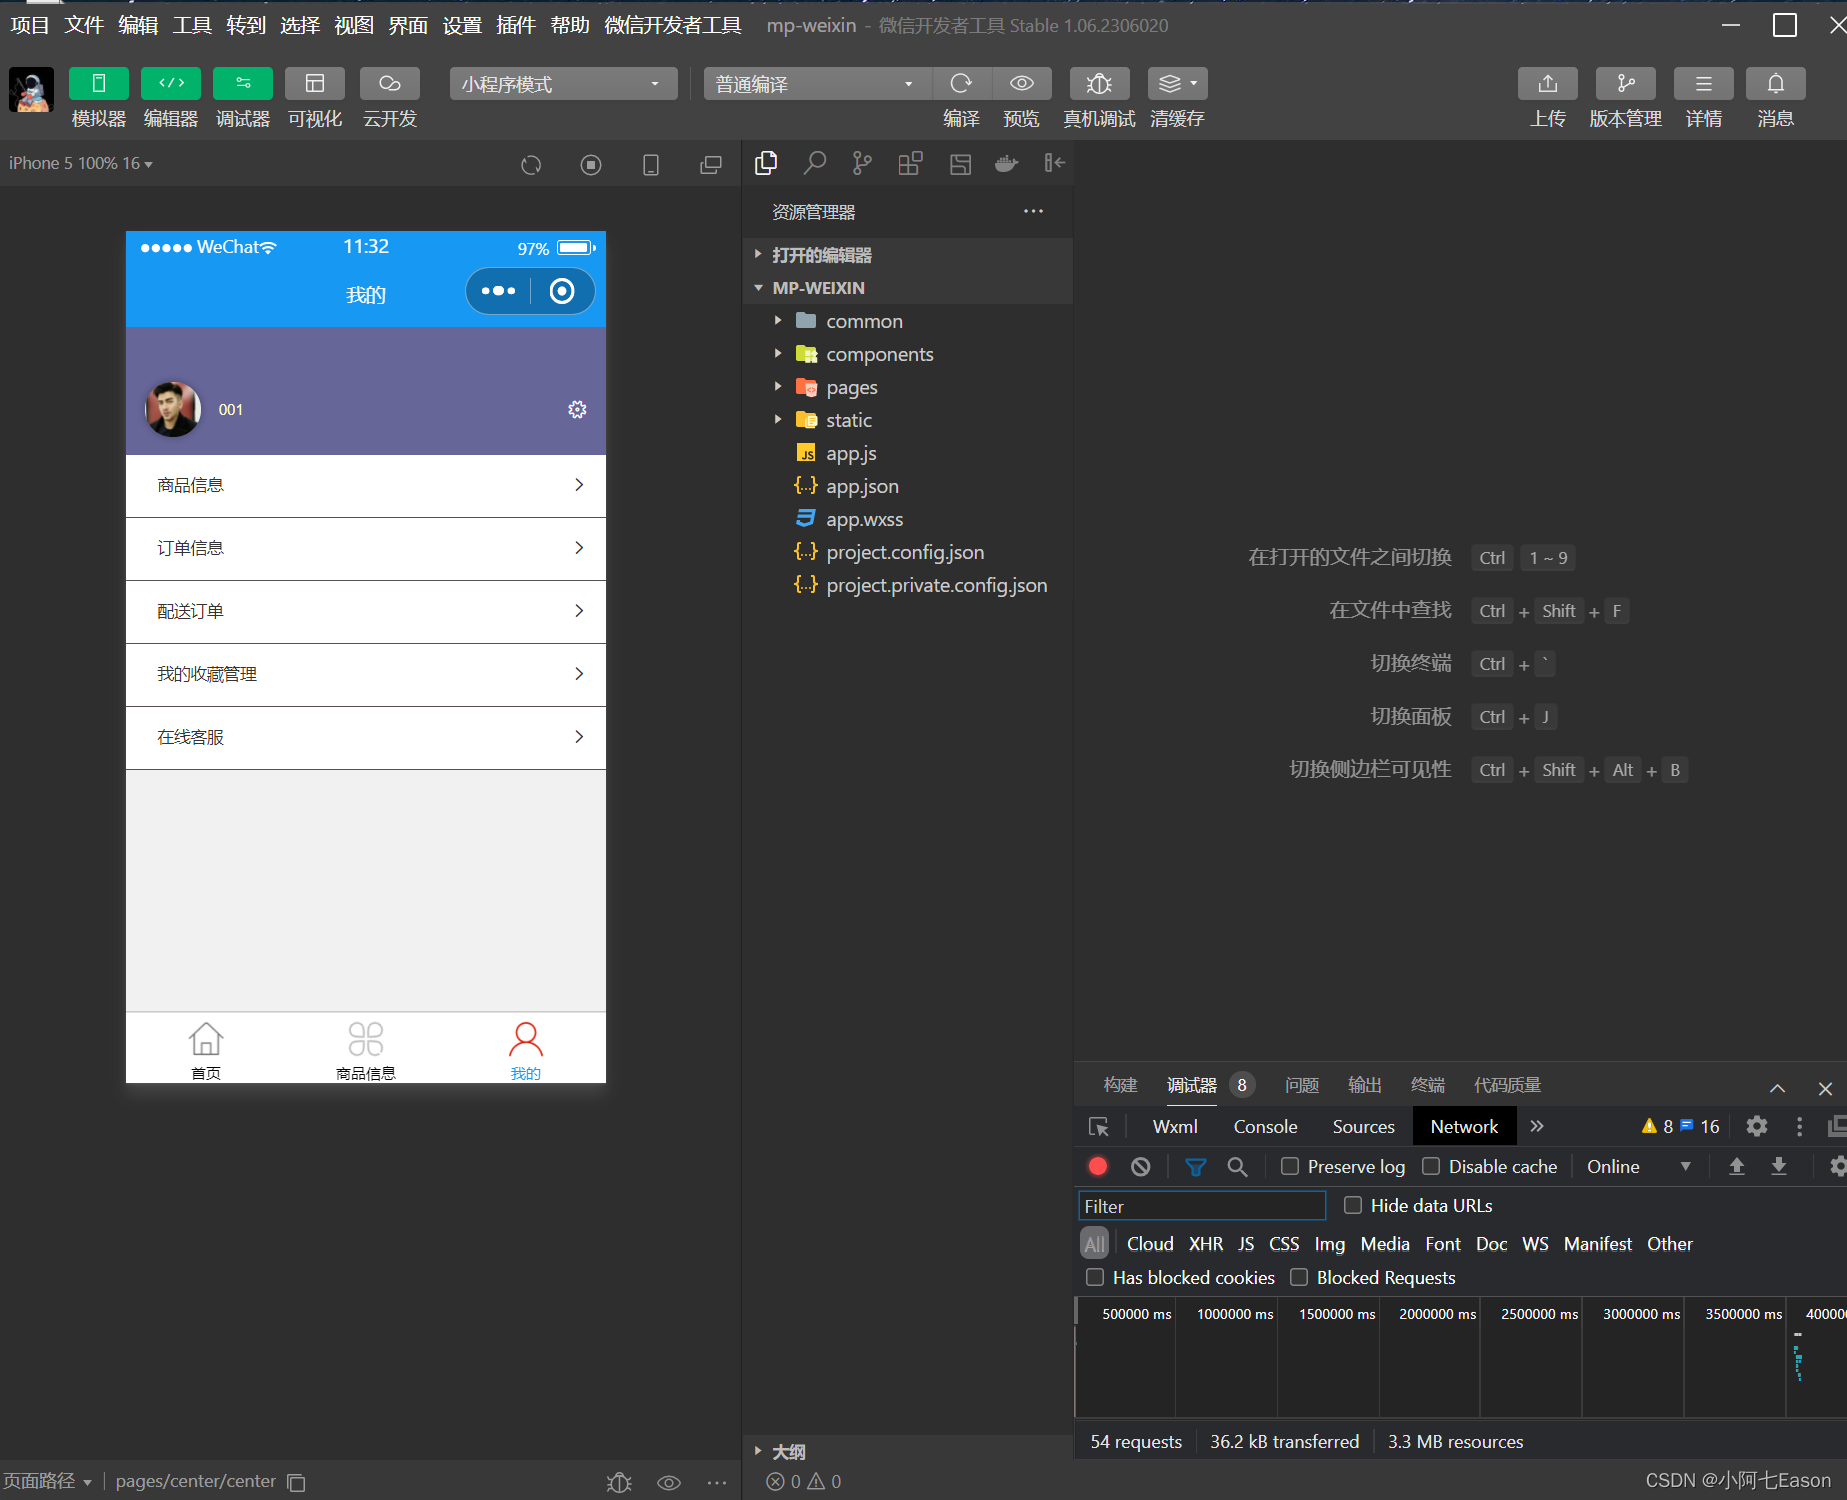Check the Has blocked cookies checkbox
This screenshot has height=1500, width=1847.
tap(1095, 1277)
